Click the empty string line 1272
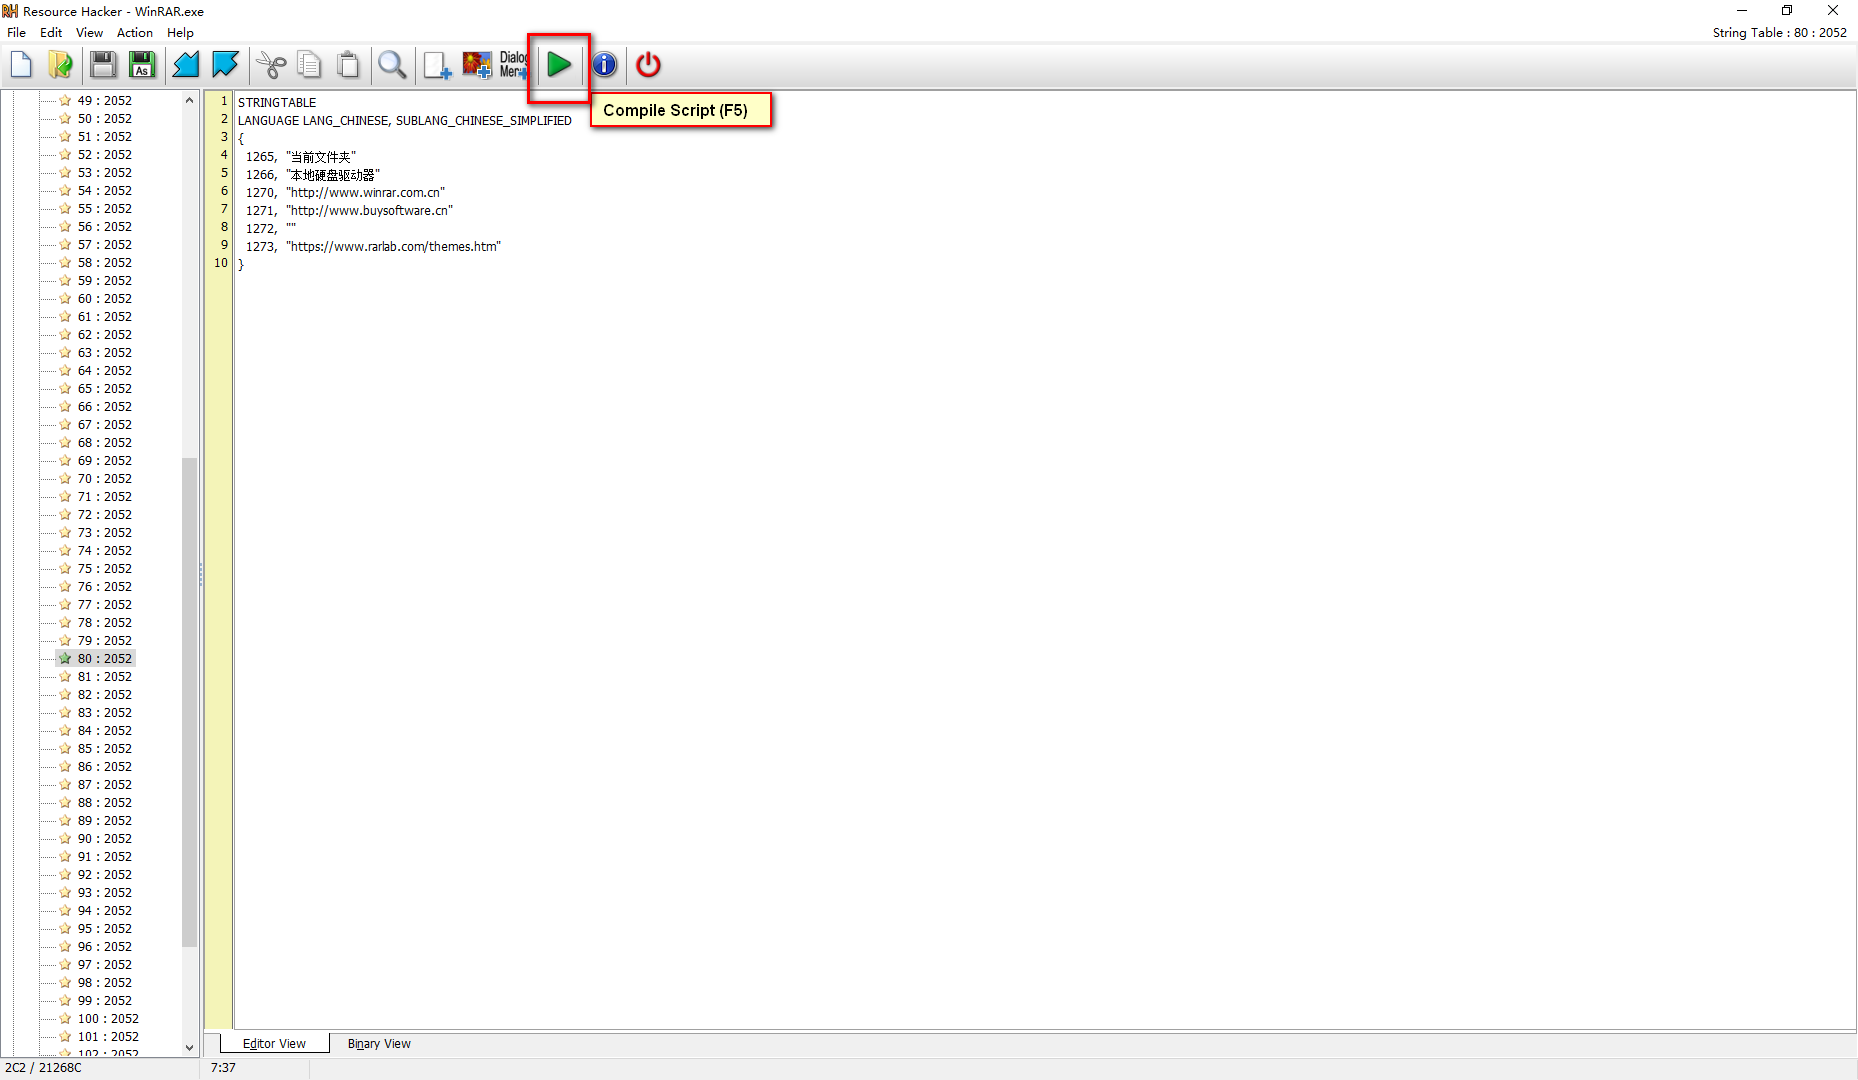Viewport: 1858px width, 1080px height. tap(271, 229)
